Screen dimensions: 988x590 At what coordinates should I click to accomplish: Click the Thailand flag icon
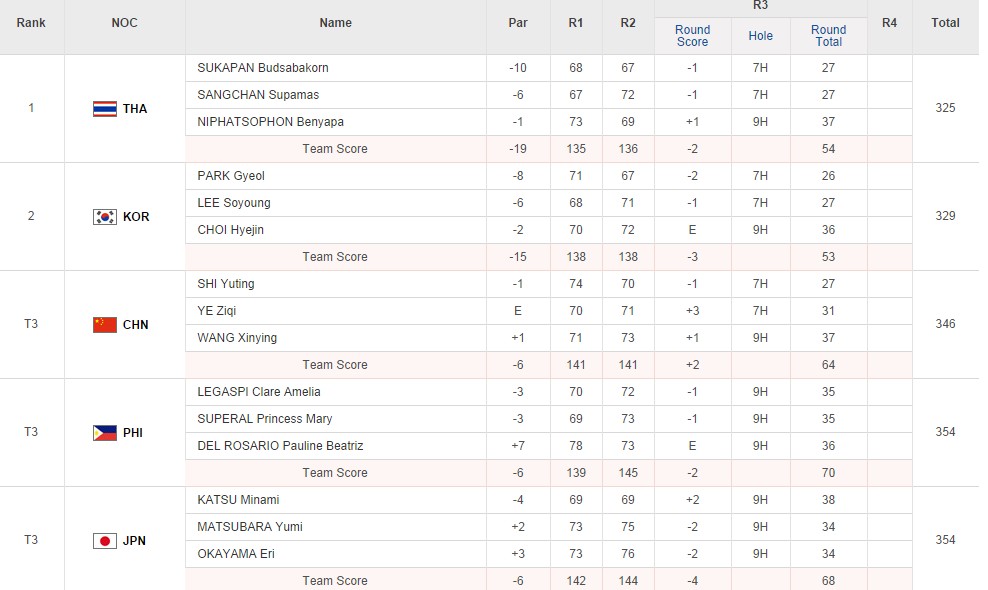[104, 109]
